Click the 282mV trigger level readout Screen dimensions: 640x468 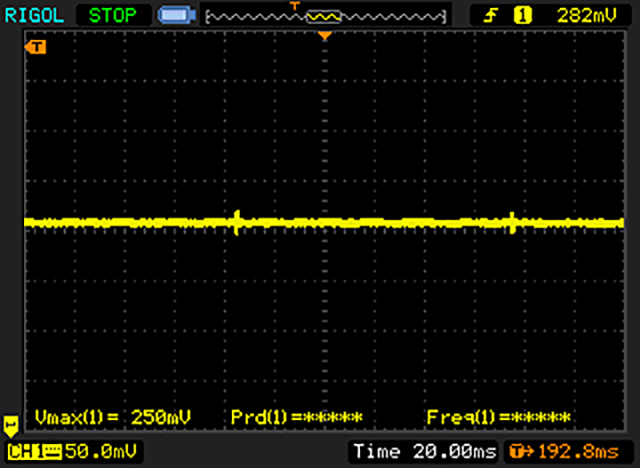click(587, 16)
